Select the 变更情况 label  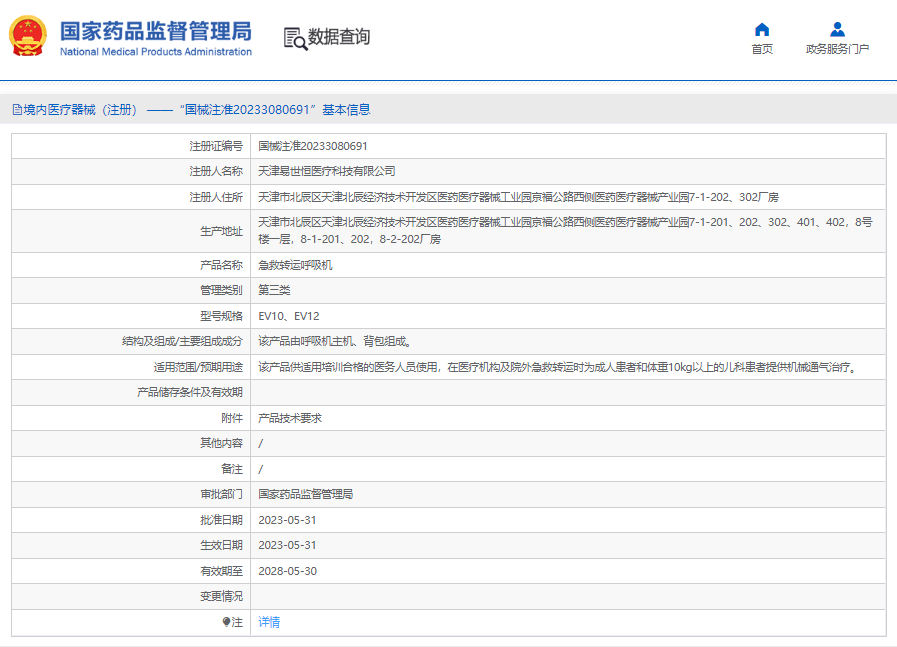[x=221, y=596]
